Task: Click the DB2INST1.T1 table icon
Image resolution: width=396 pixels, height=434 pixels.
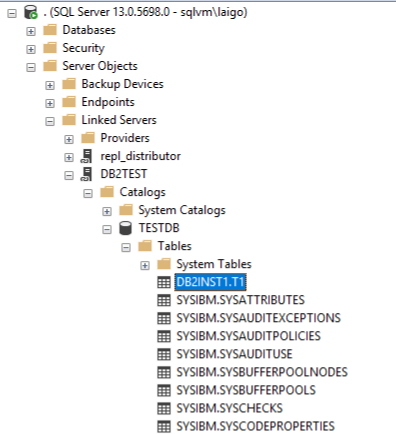Action: (164, 282)
